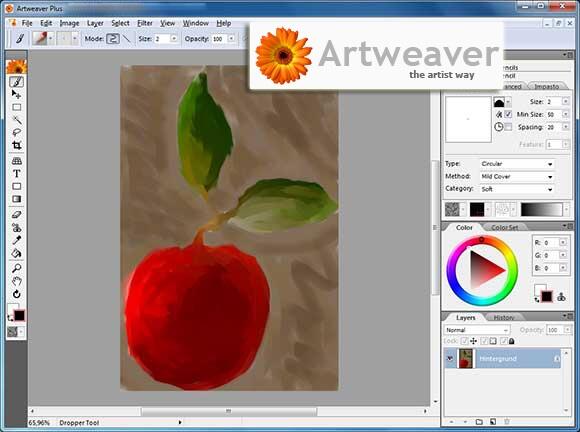Open the Help menu
Viewport: 580px width, 432px height.
tap(223, 23)
